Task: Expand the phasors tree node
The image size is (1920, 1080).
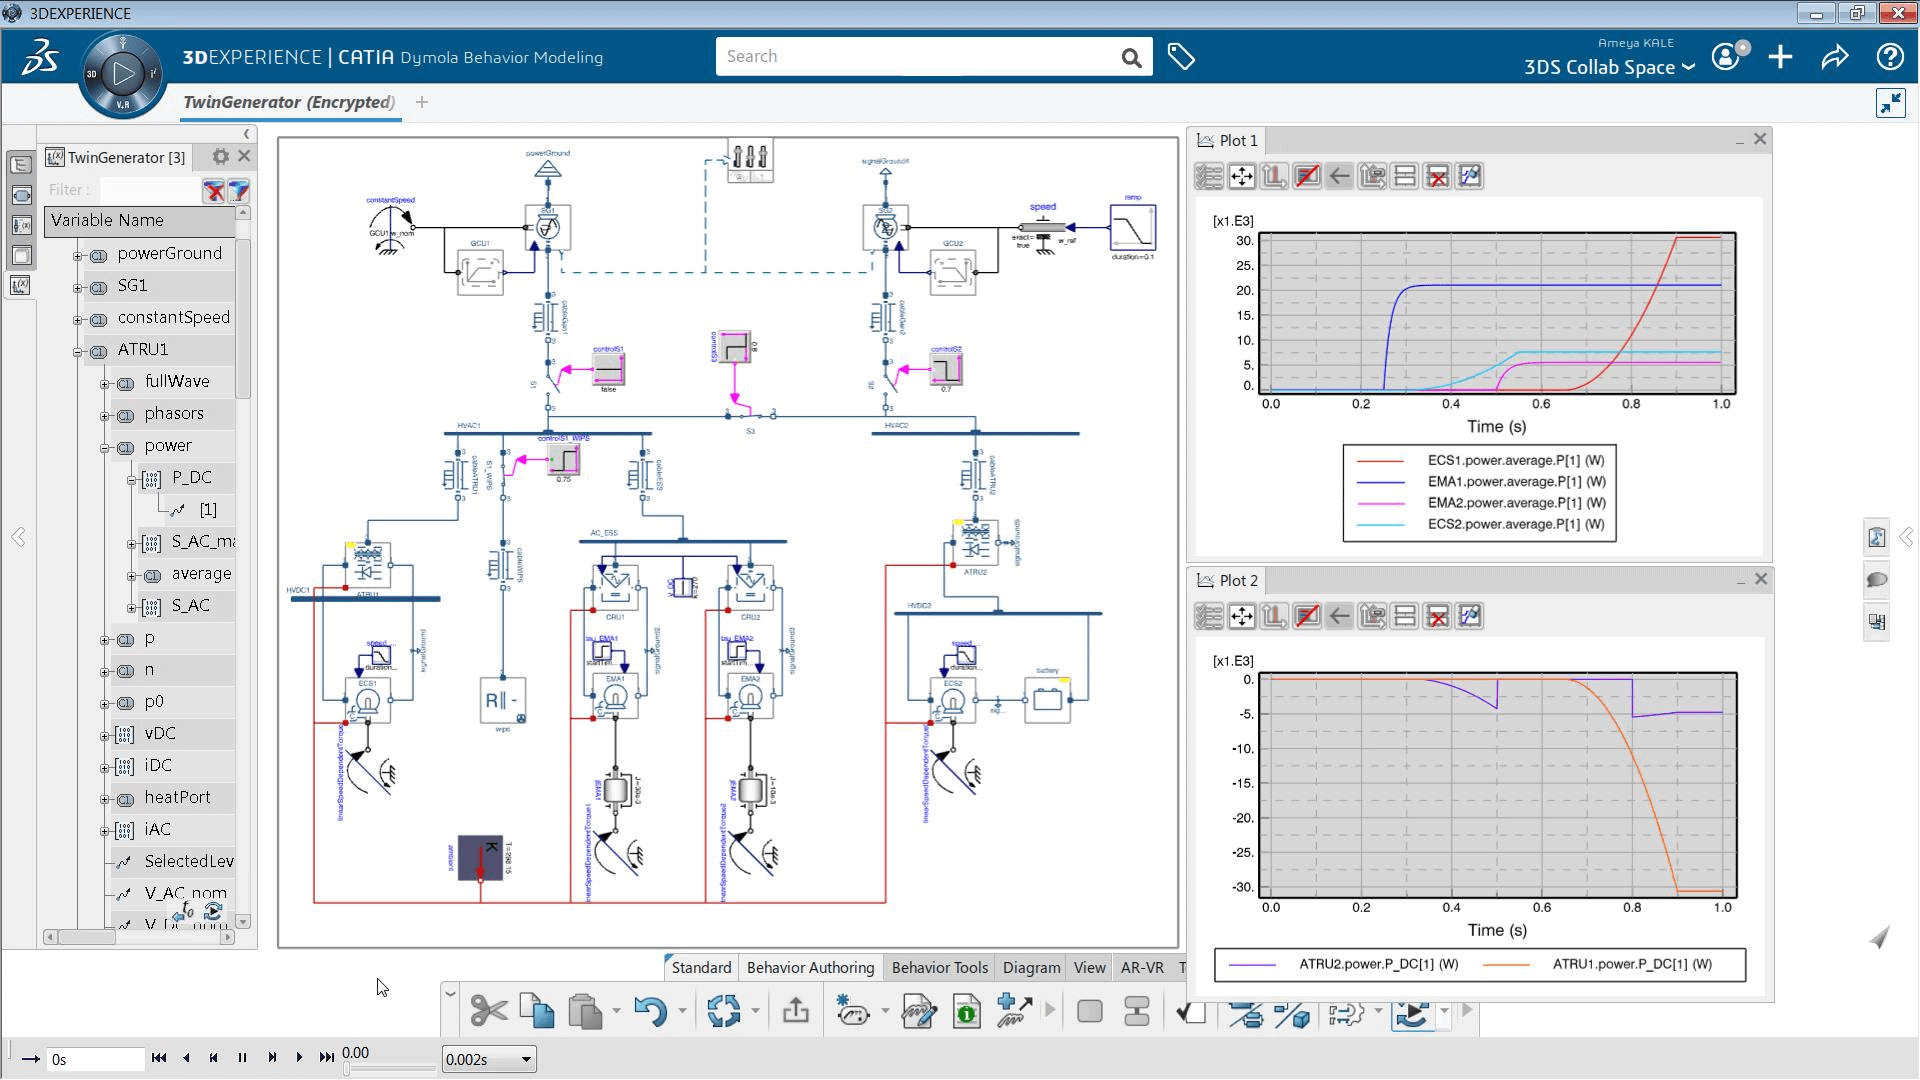Action: coord(105,416)
